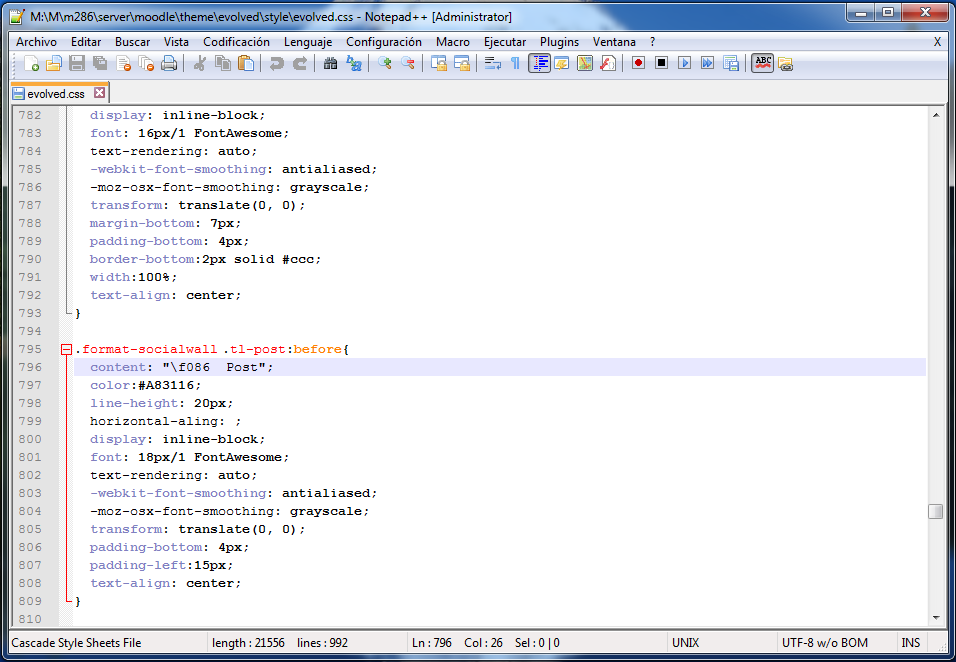The height and width of the screenshot is (662, 956).
Task: Start recording a macro
Action: [637, 63]
